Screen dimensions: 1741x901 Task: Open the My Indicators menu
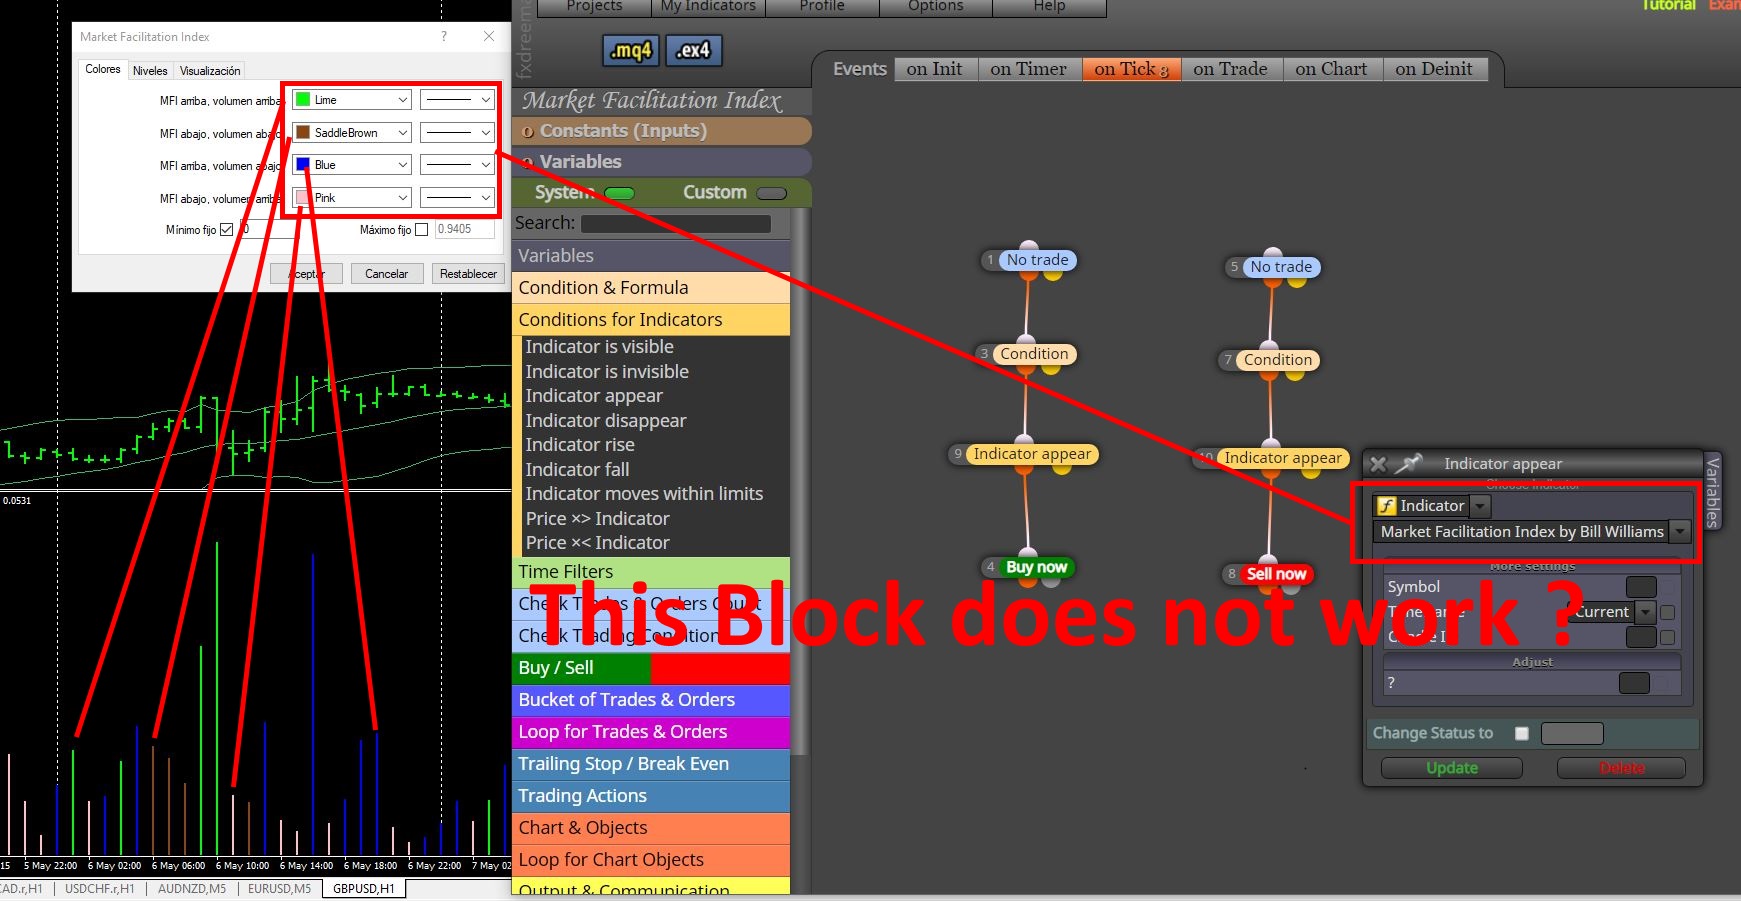pyautogui.click(x=708, y=7)
